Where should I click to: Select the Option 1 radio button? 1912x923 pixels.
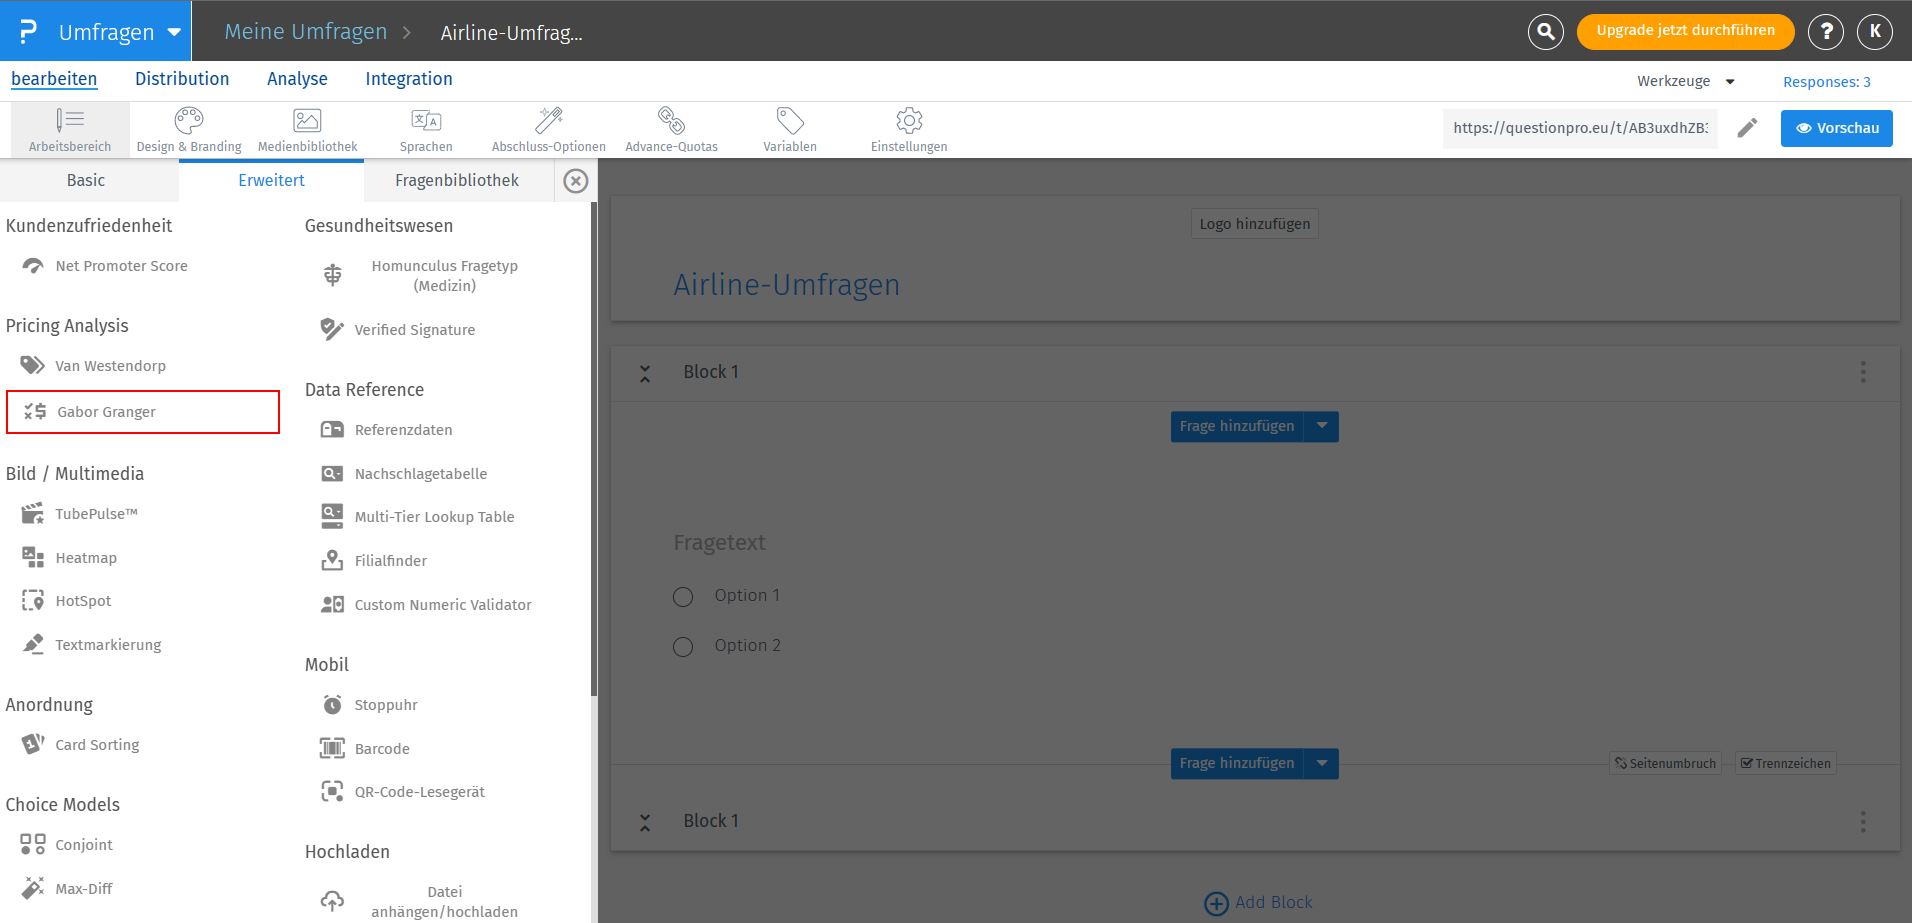click(x=683, y=597)
